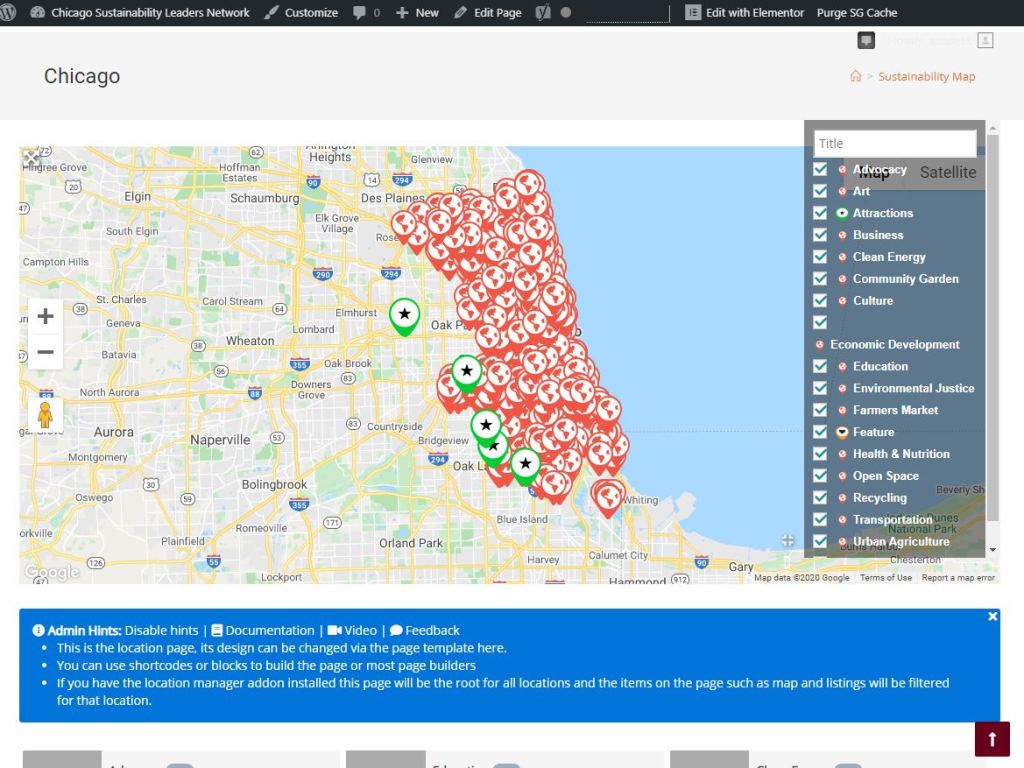This screenshot has width=1024, height=768.
Task: Open Customize from the admin bar
Action: coord(301,13)
